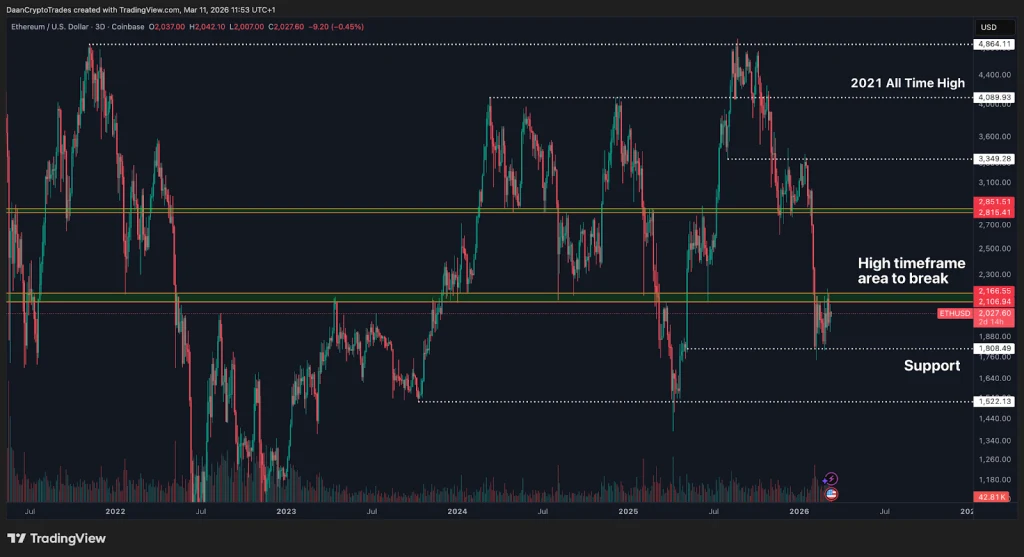Click the DaanCryptoTrades created-with header text
Image resolution: width=1024 pixels, height=557 pixels.
point(140,10)
